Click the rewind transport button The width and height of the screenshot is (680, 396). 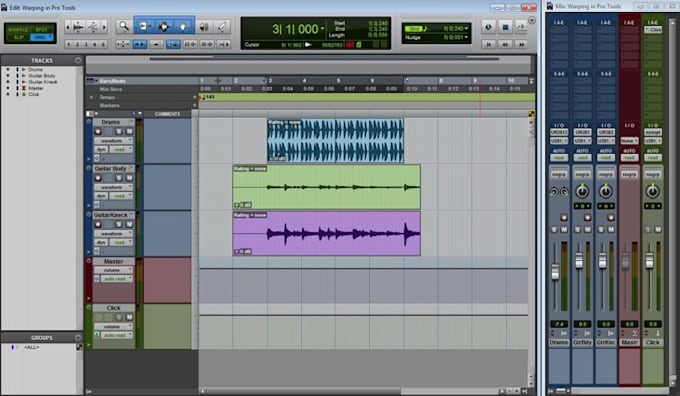tap(505, 44)
